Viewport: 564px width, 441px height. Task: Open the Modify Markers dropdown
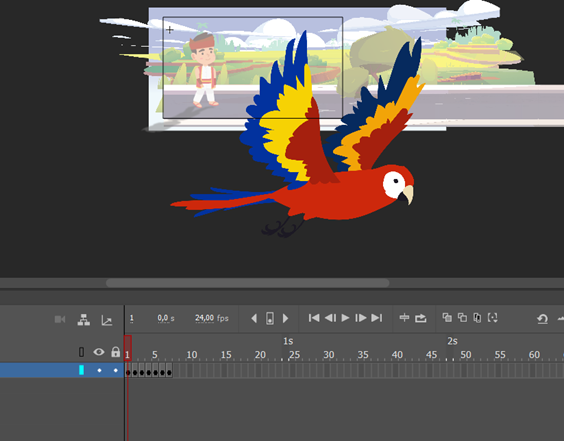click(x=493, y=318)
